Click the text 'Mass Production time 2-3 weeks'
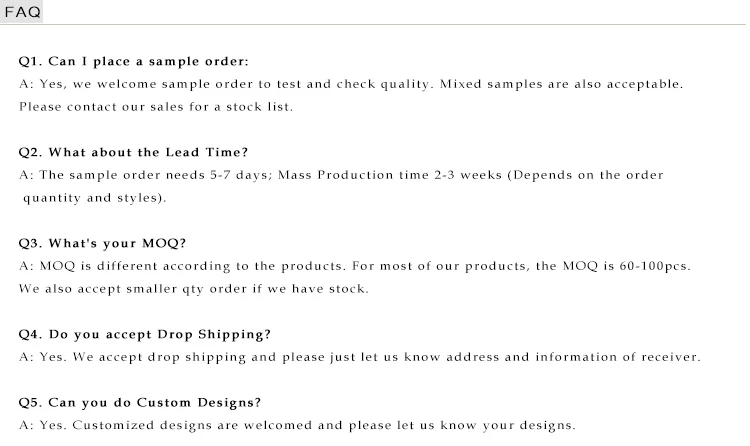The image size is (750, 446). 385,175
